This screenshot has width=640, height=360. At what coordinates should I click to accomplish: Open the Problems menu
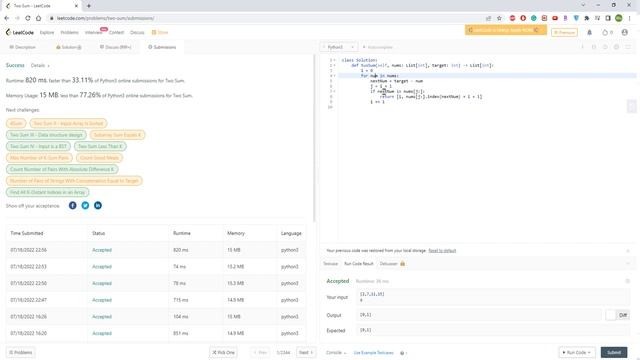(x=69, y=32)
